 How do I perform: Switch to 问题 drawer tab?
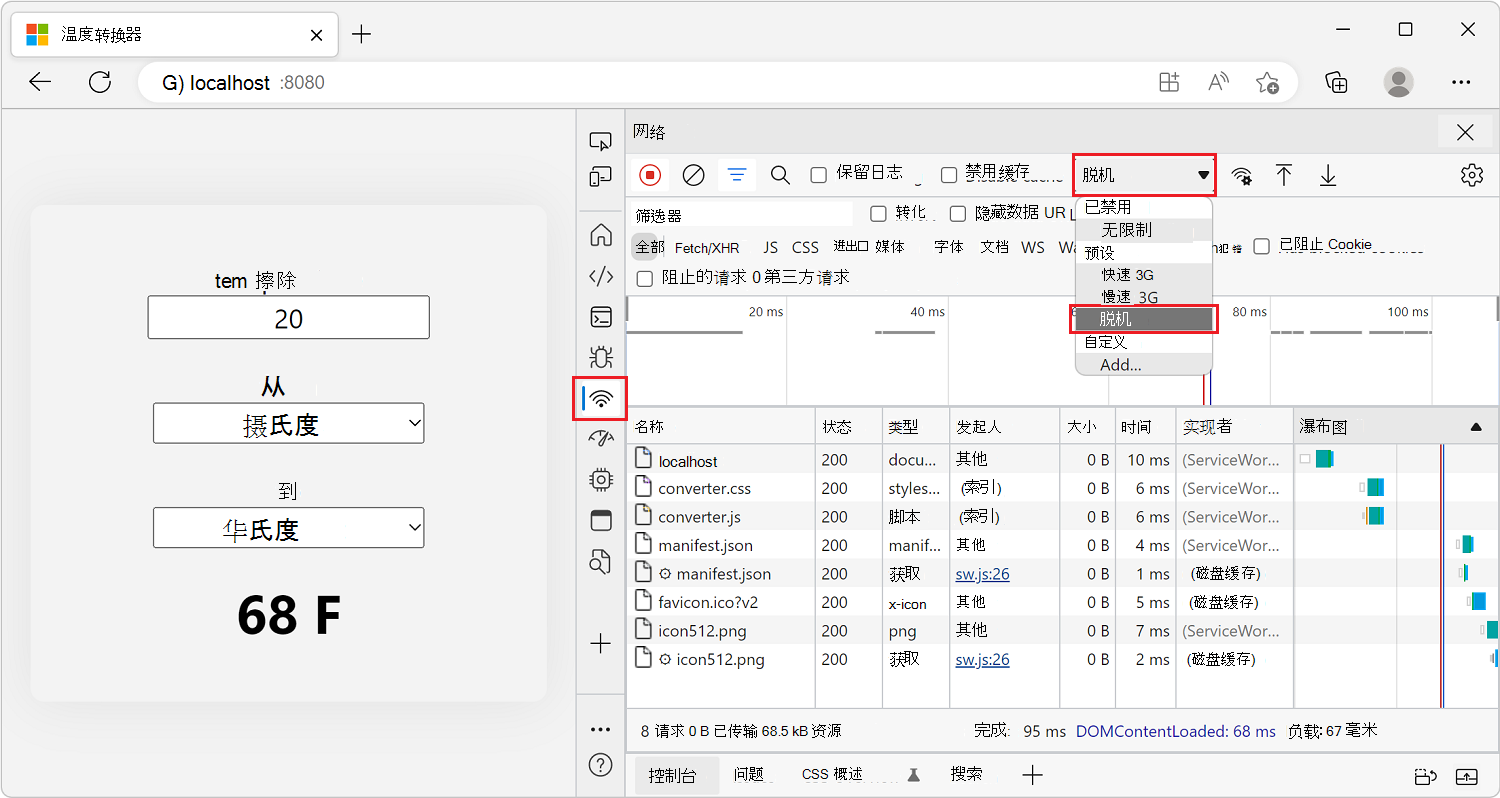pos(748,775)
